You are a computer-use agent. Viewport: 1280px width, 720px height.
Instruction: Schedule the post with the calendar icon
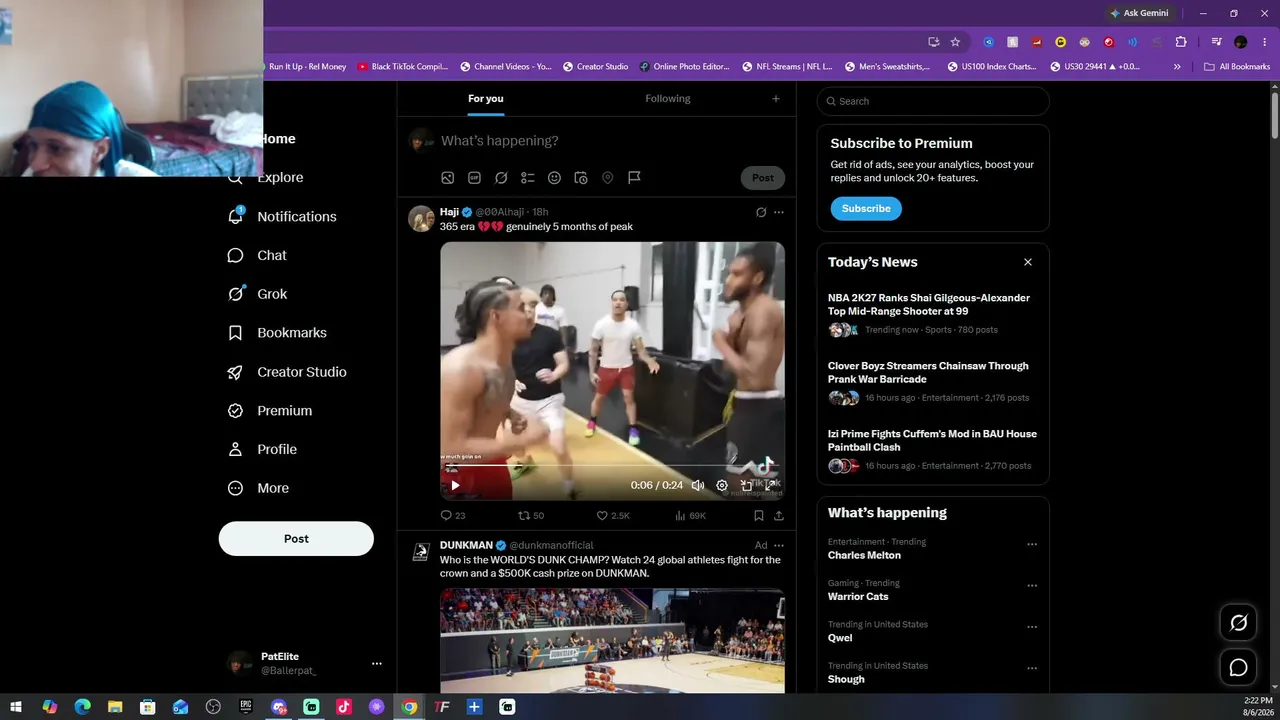[581, 178]
